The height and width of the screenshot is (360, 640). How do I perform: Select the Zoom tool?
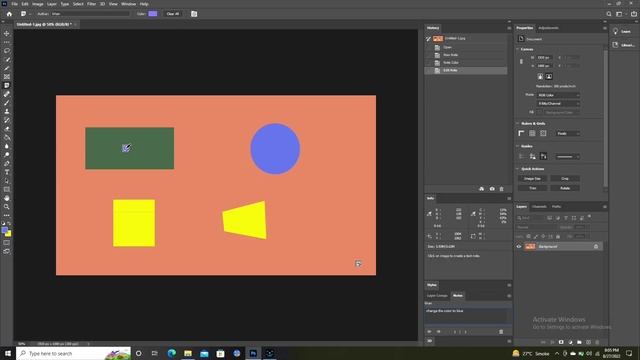(7, 207)
